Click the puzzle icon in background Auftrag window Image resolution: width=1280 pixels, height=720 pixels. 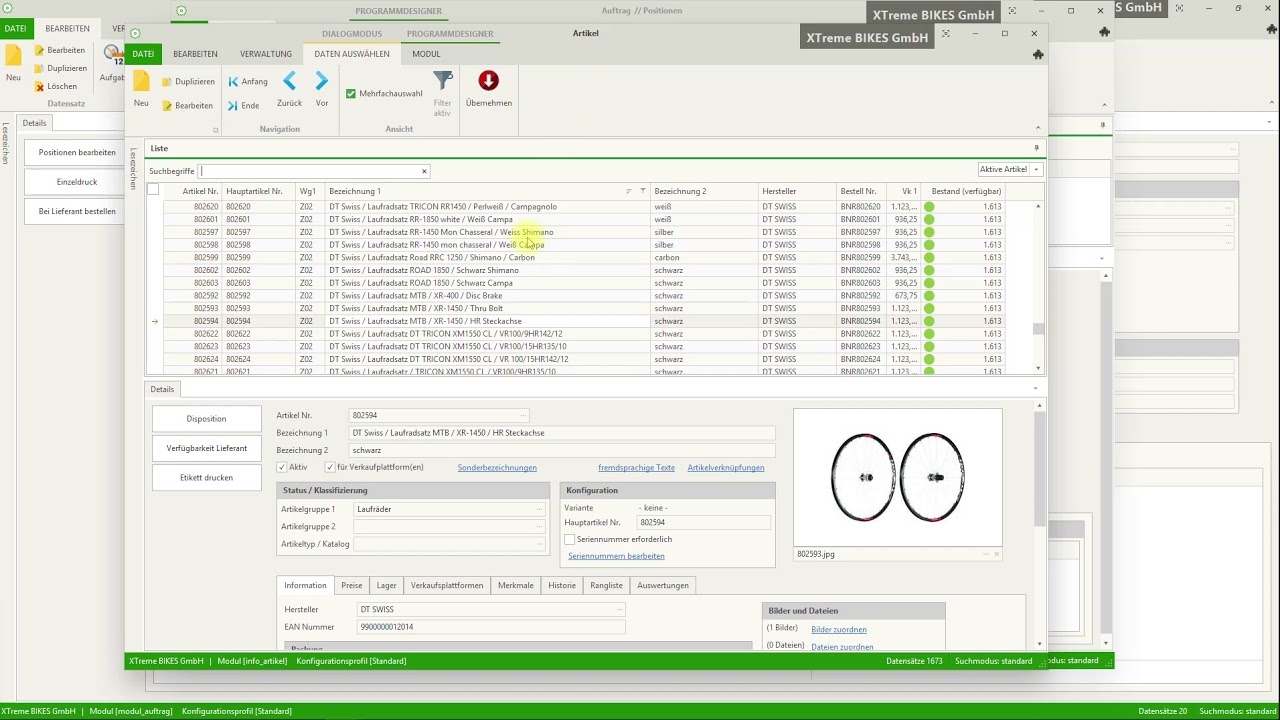click(1104, 32)
